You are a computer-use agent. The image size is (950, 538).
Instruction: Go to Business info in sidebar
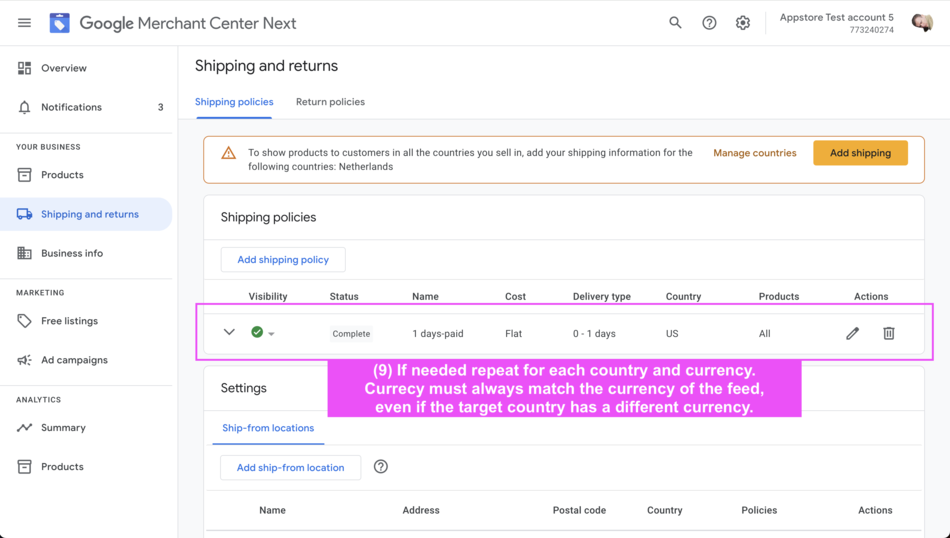point(72,253)
